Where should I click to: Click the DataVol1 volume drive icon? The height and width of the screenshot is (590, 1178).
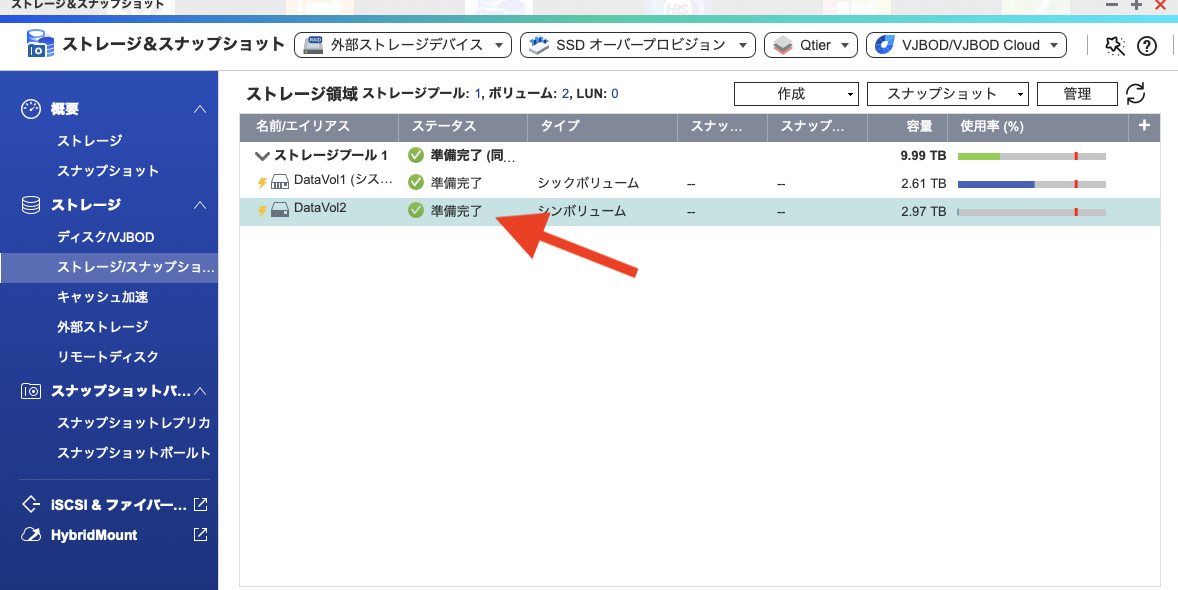[x=280, y=182]
